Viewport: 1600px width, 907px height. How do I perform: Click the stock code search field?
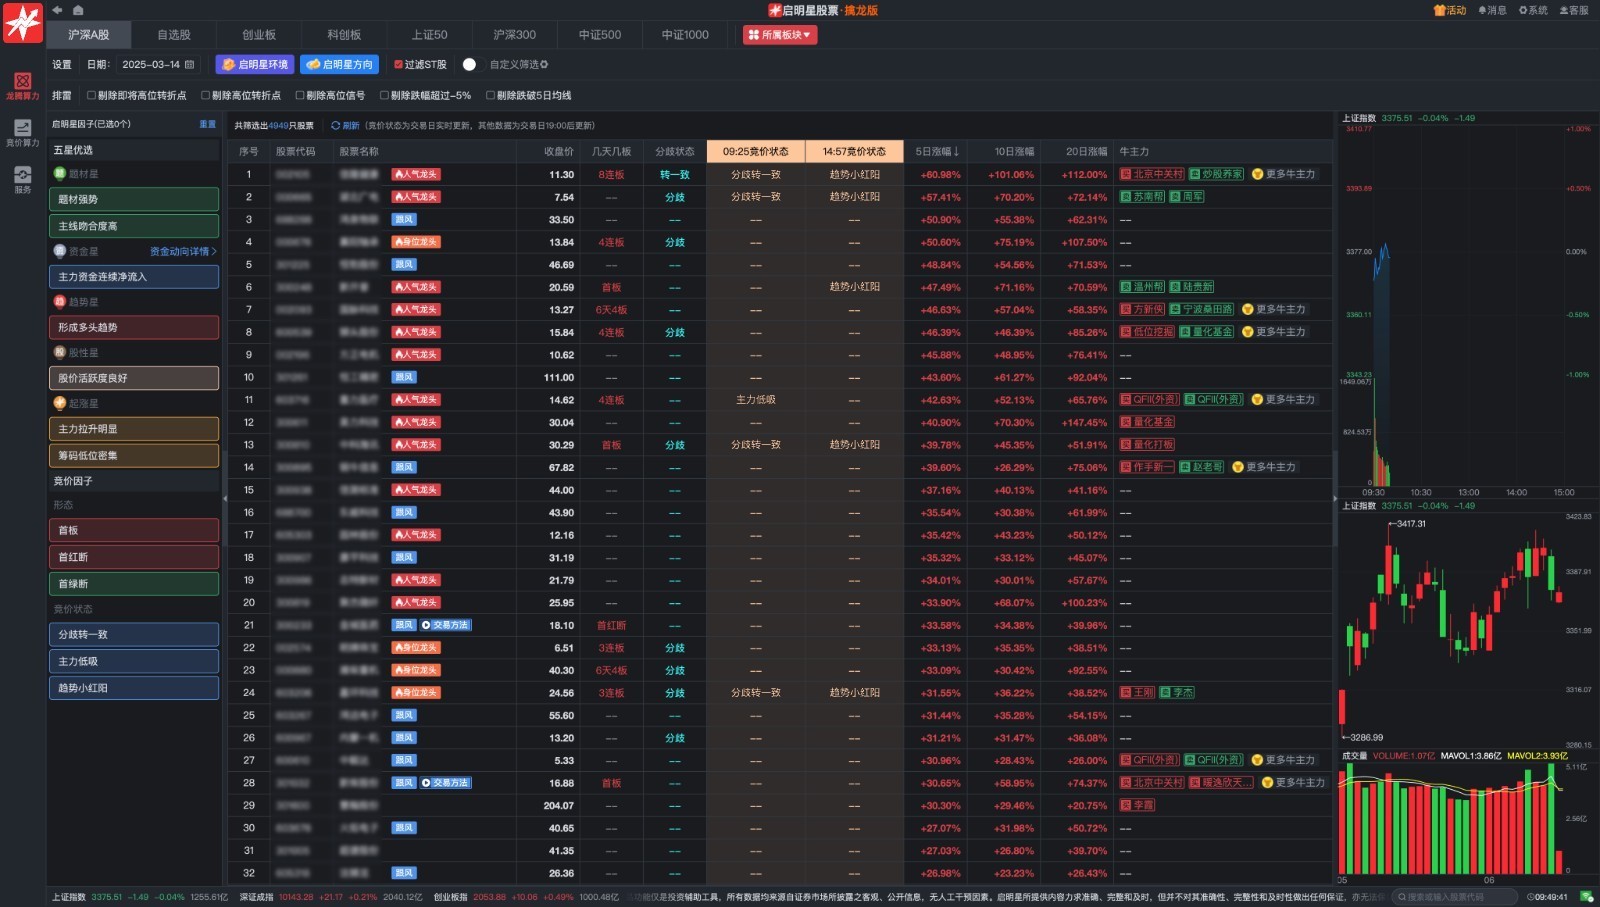[x=1454, y=897]
